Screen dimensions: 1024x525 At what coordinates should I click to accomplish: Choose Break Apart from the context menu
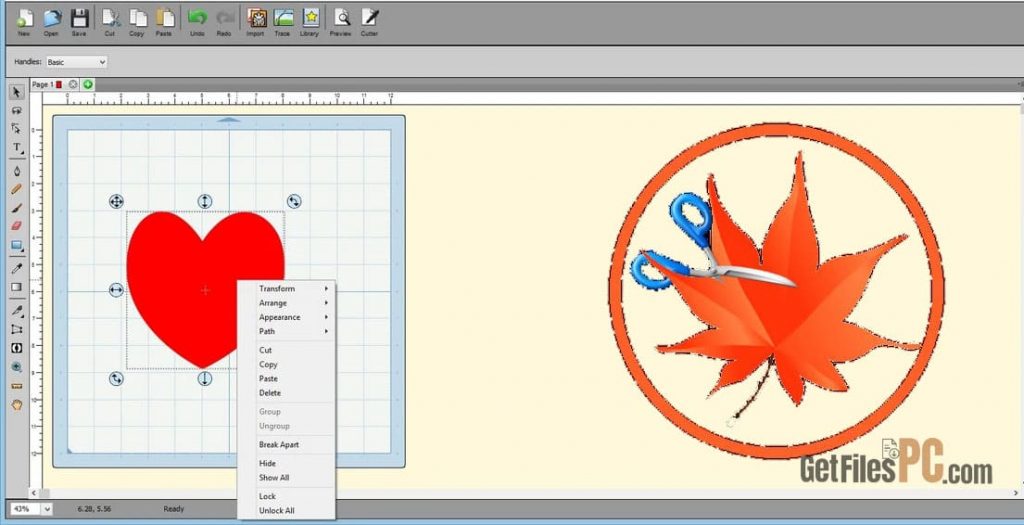(286, 445)
